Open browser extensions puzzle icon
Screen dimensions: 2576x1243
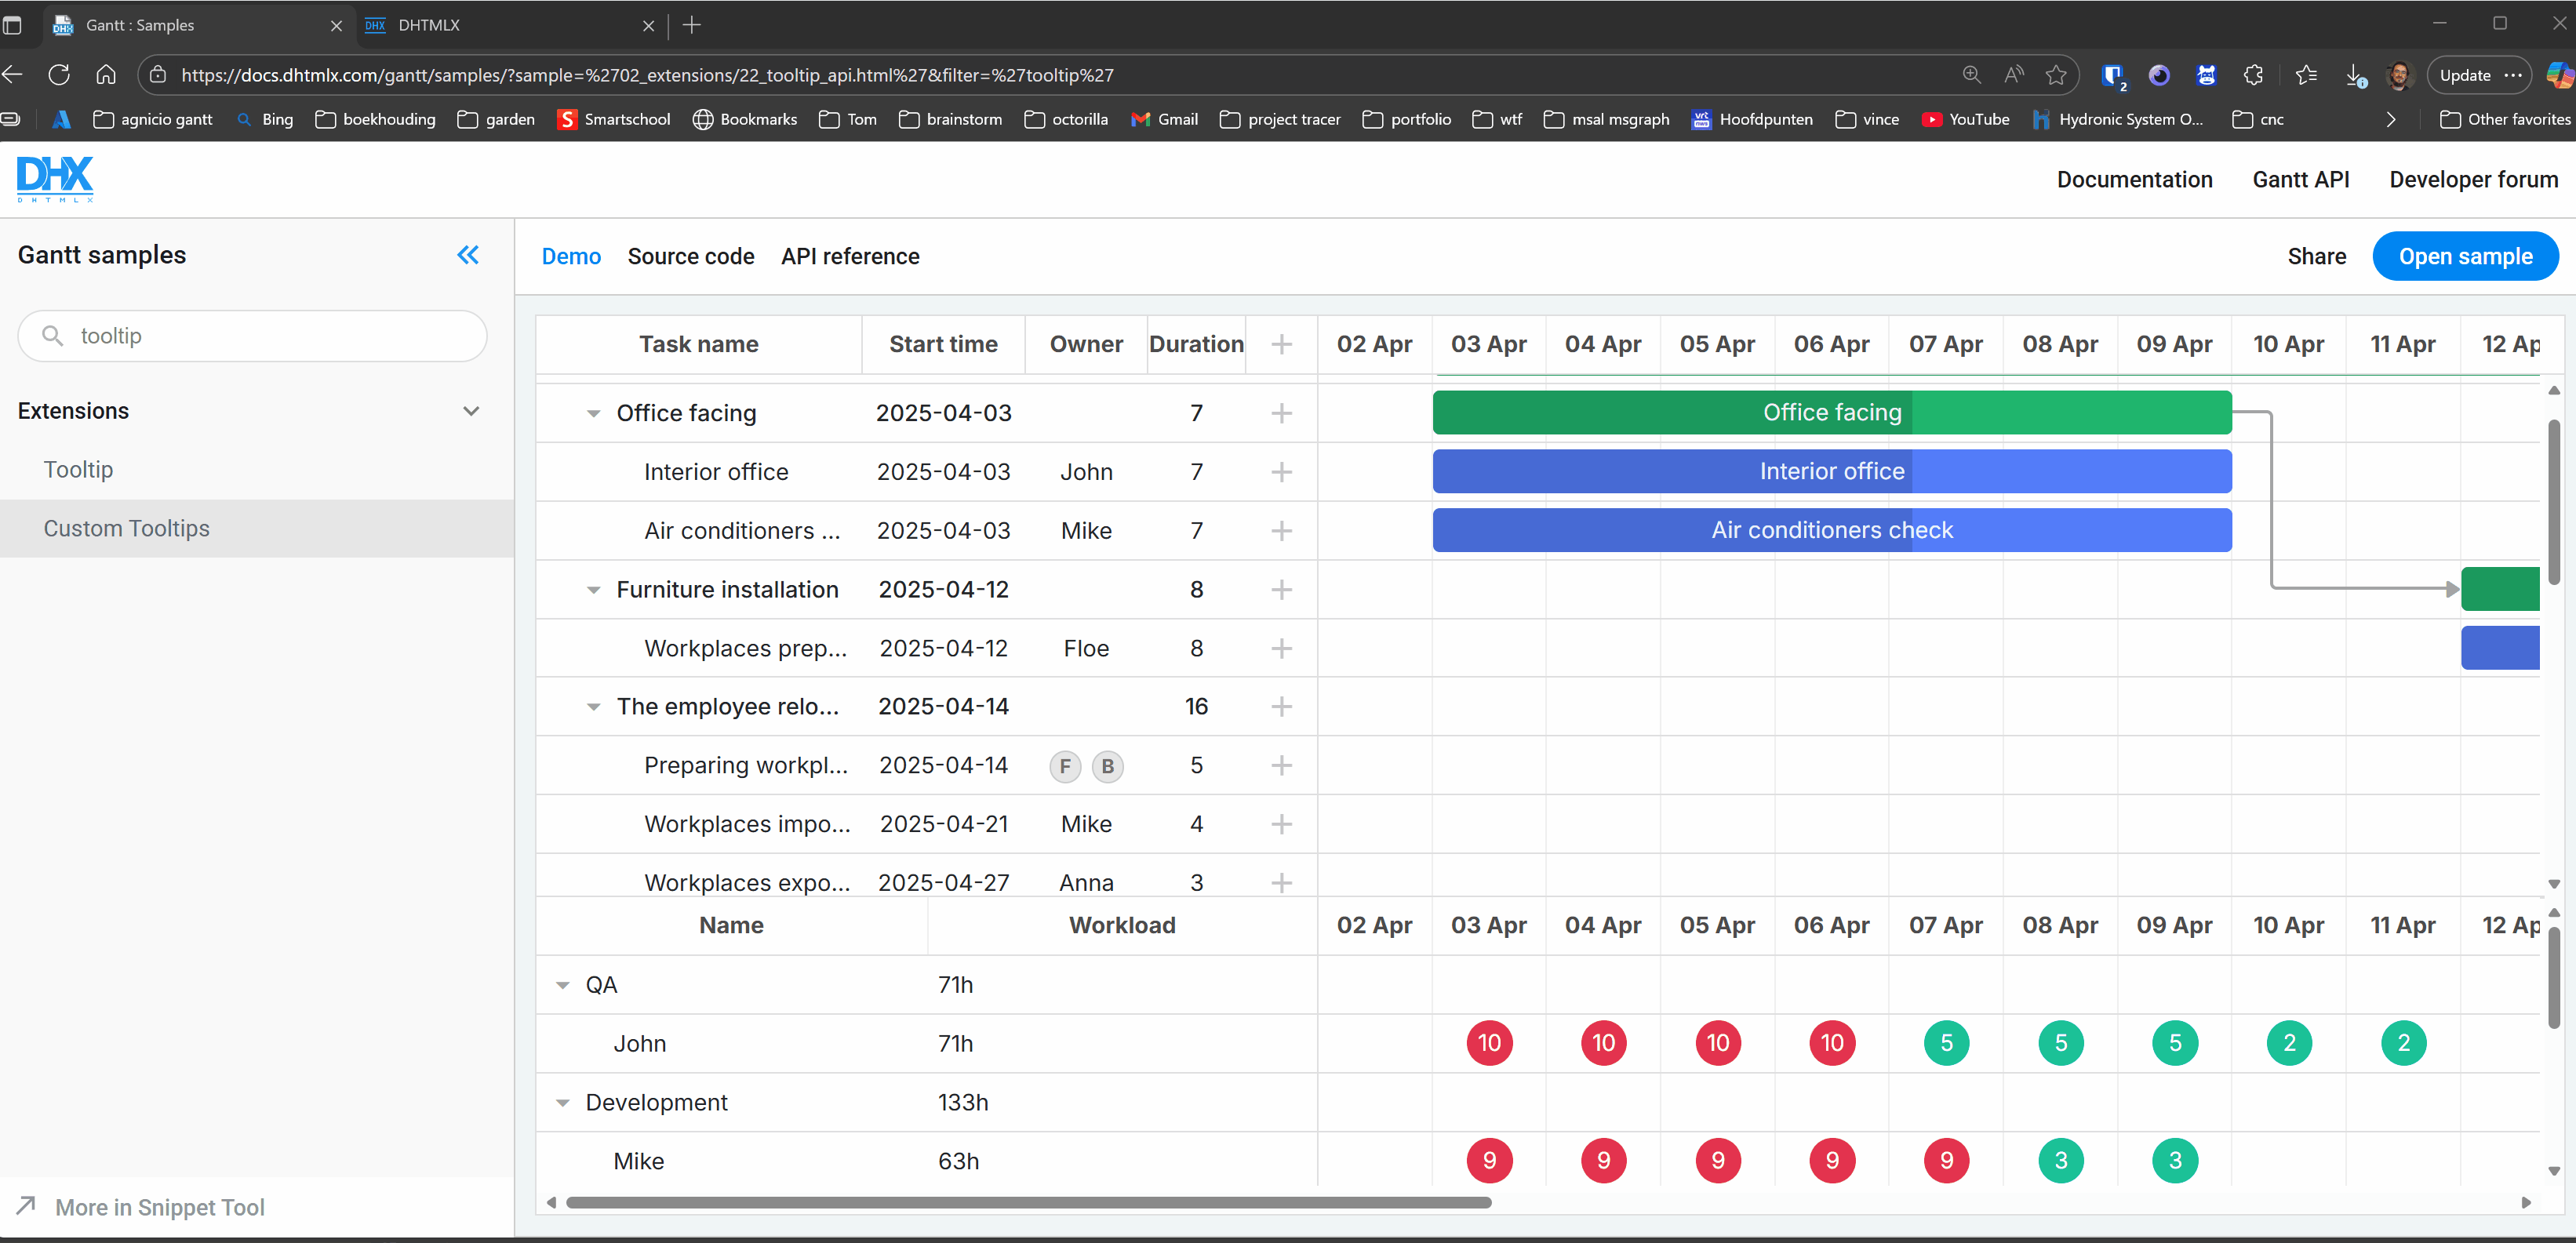click(x=2253, y=75)
